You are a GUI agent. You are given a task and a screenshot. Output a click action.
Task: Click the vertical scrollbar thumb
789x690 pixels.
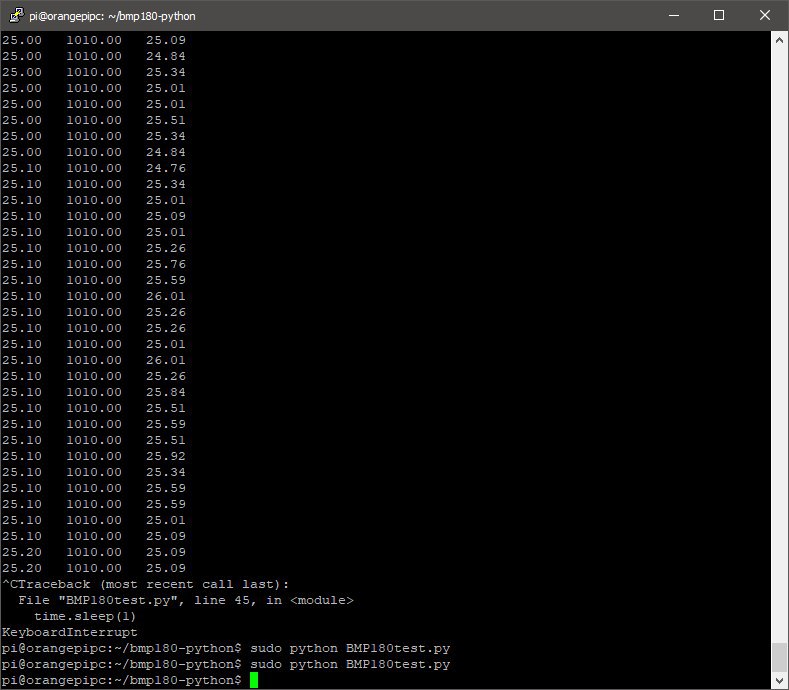tap(779, 656)
